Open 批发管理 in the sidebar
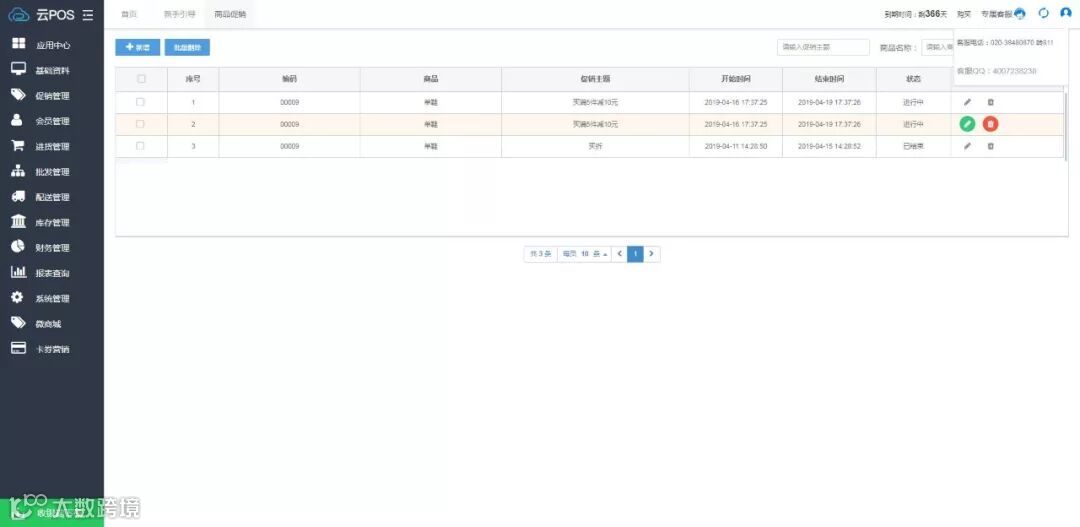 point(52,172)
